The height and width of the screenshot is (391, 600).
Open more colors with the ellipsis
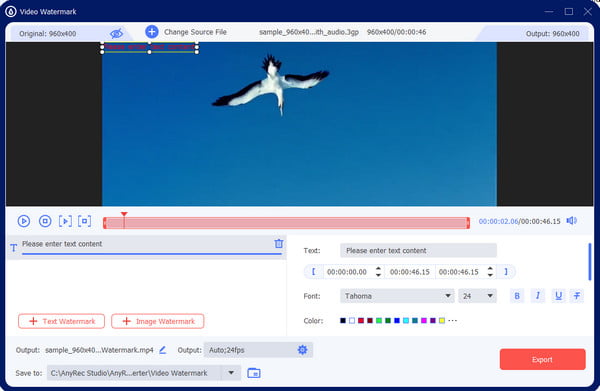coord(452,321)
